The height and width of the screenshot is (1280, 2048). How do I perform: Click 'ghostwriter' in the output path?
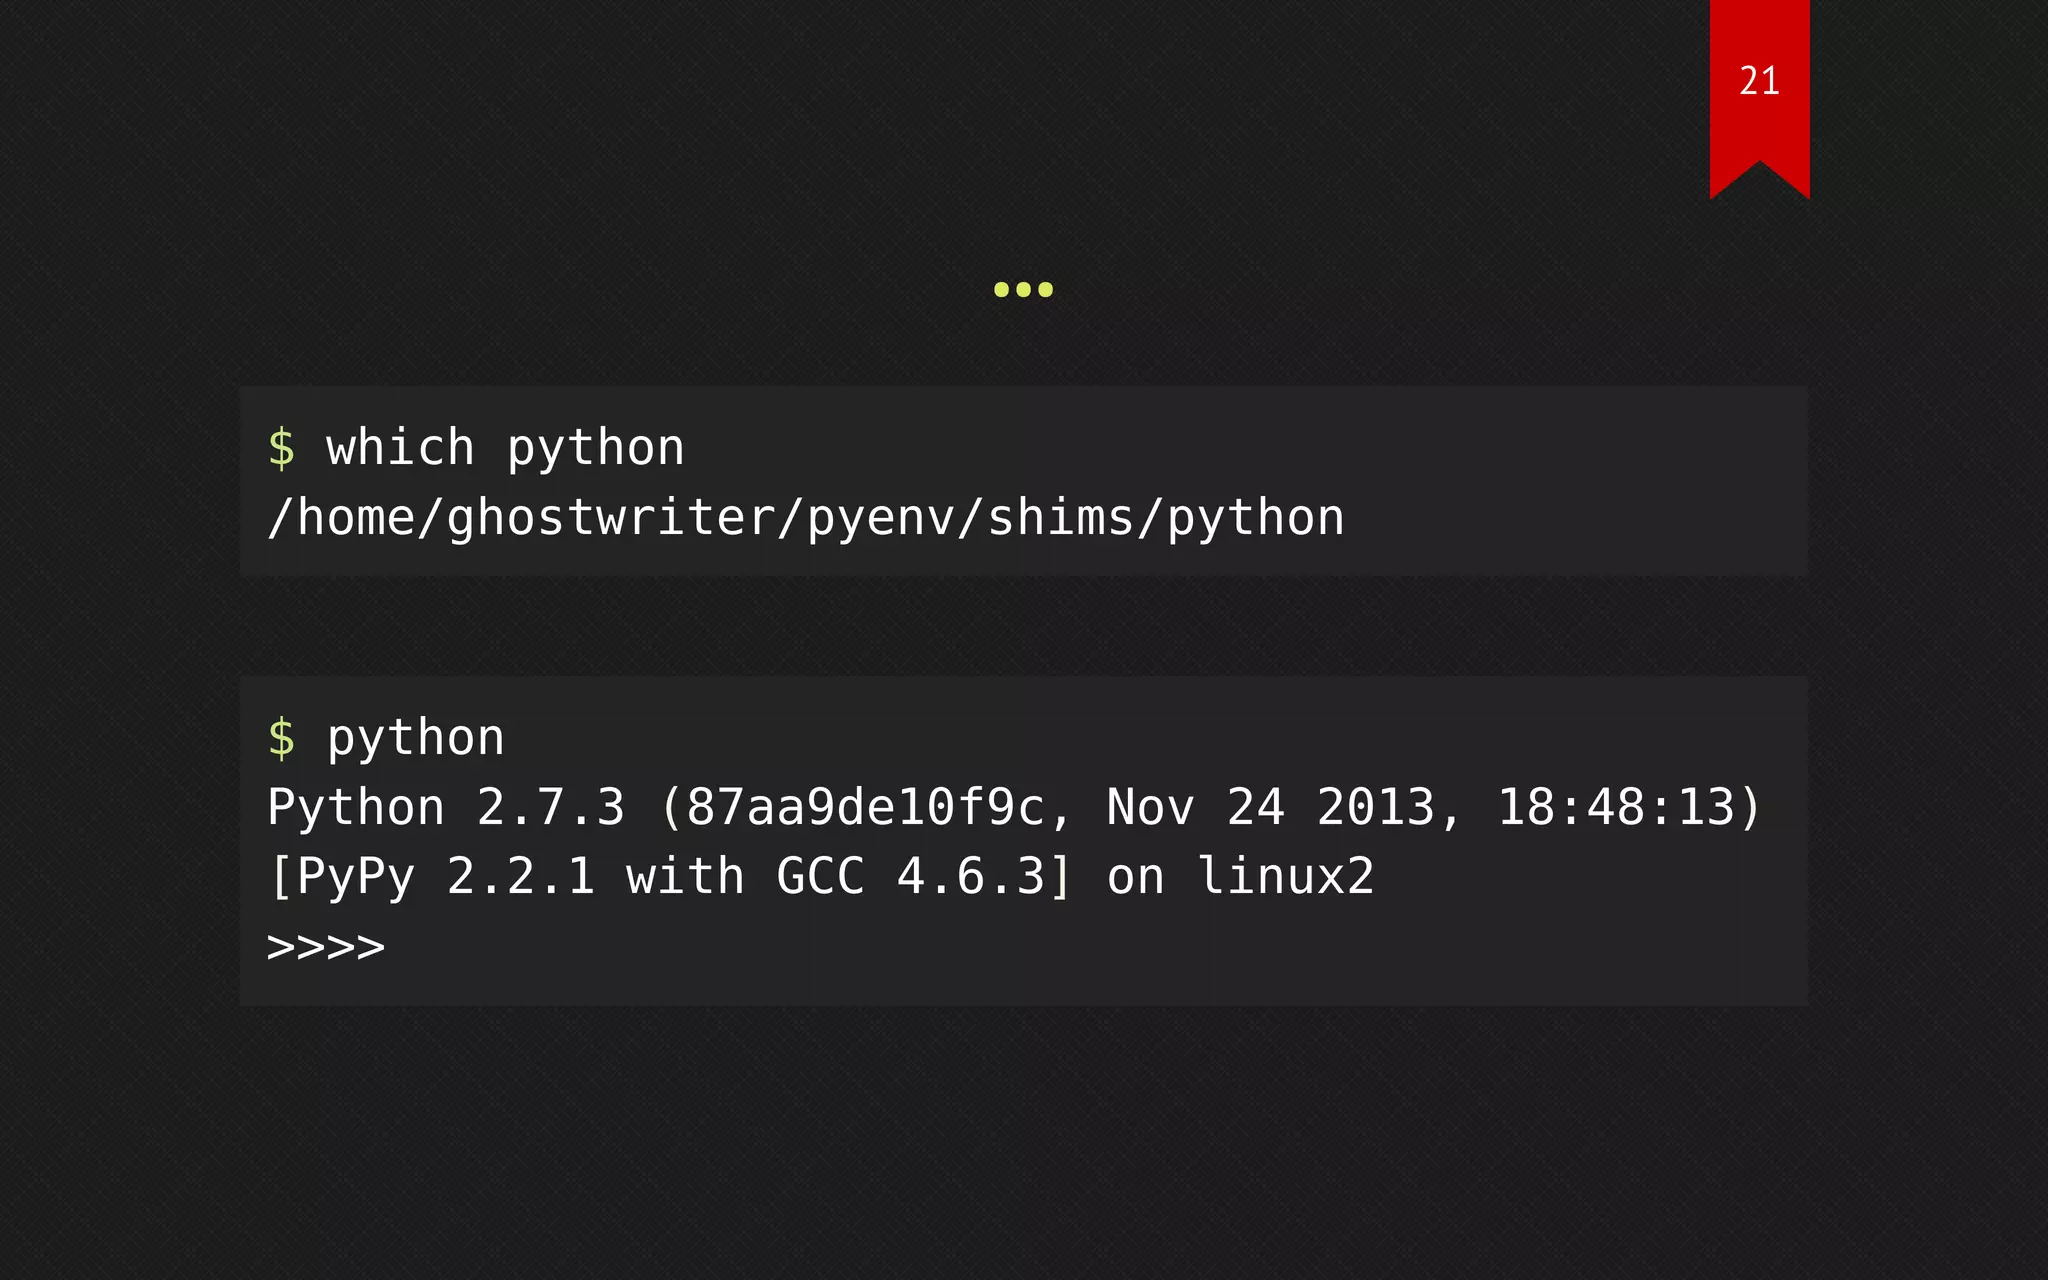tap(611, 519)
